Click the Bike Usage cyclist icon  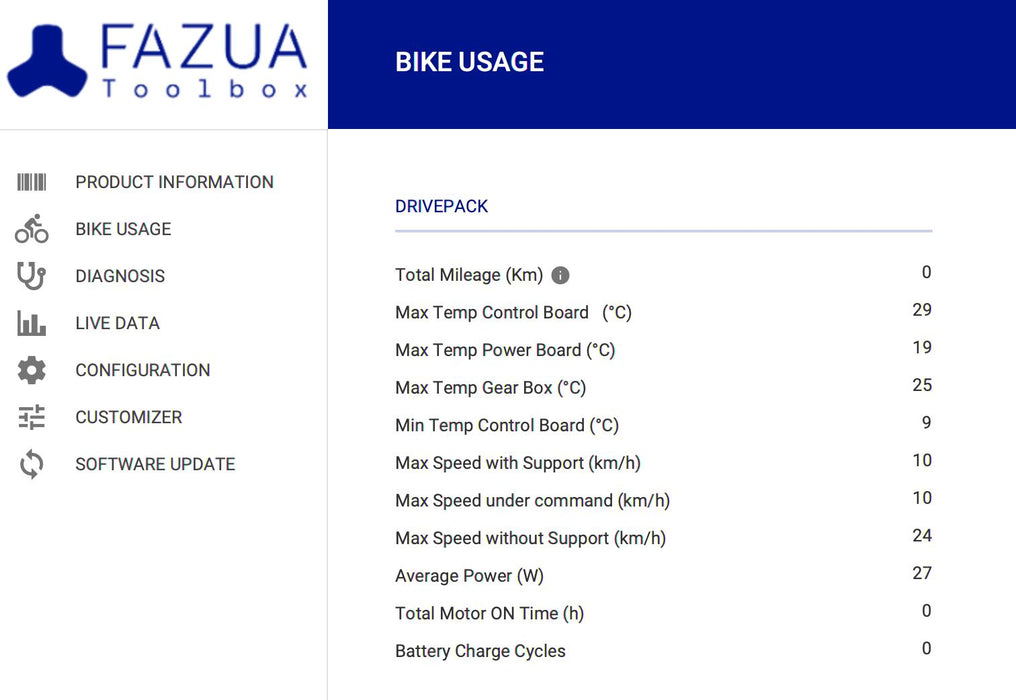(x=31, y=229)
